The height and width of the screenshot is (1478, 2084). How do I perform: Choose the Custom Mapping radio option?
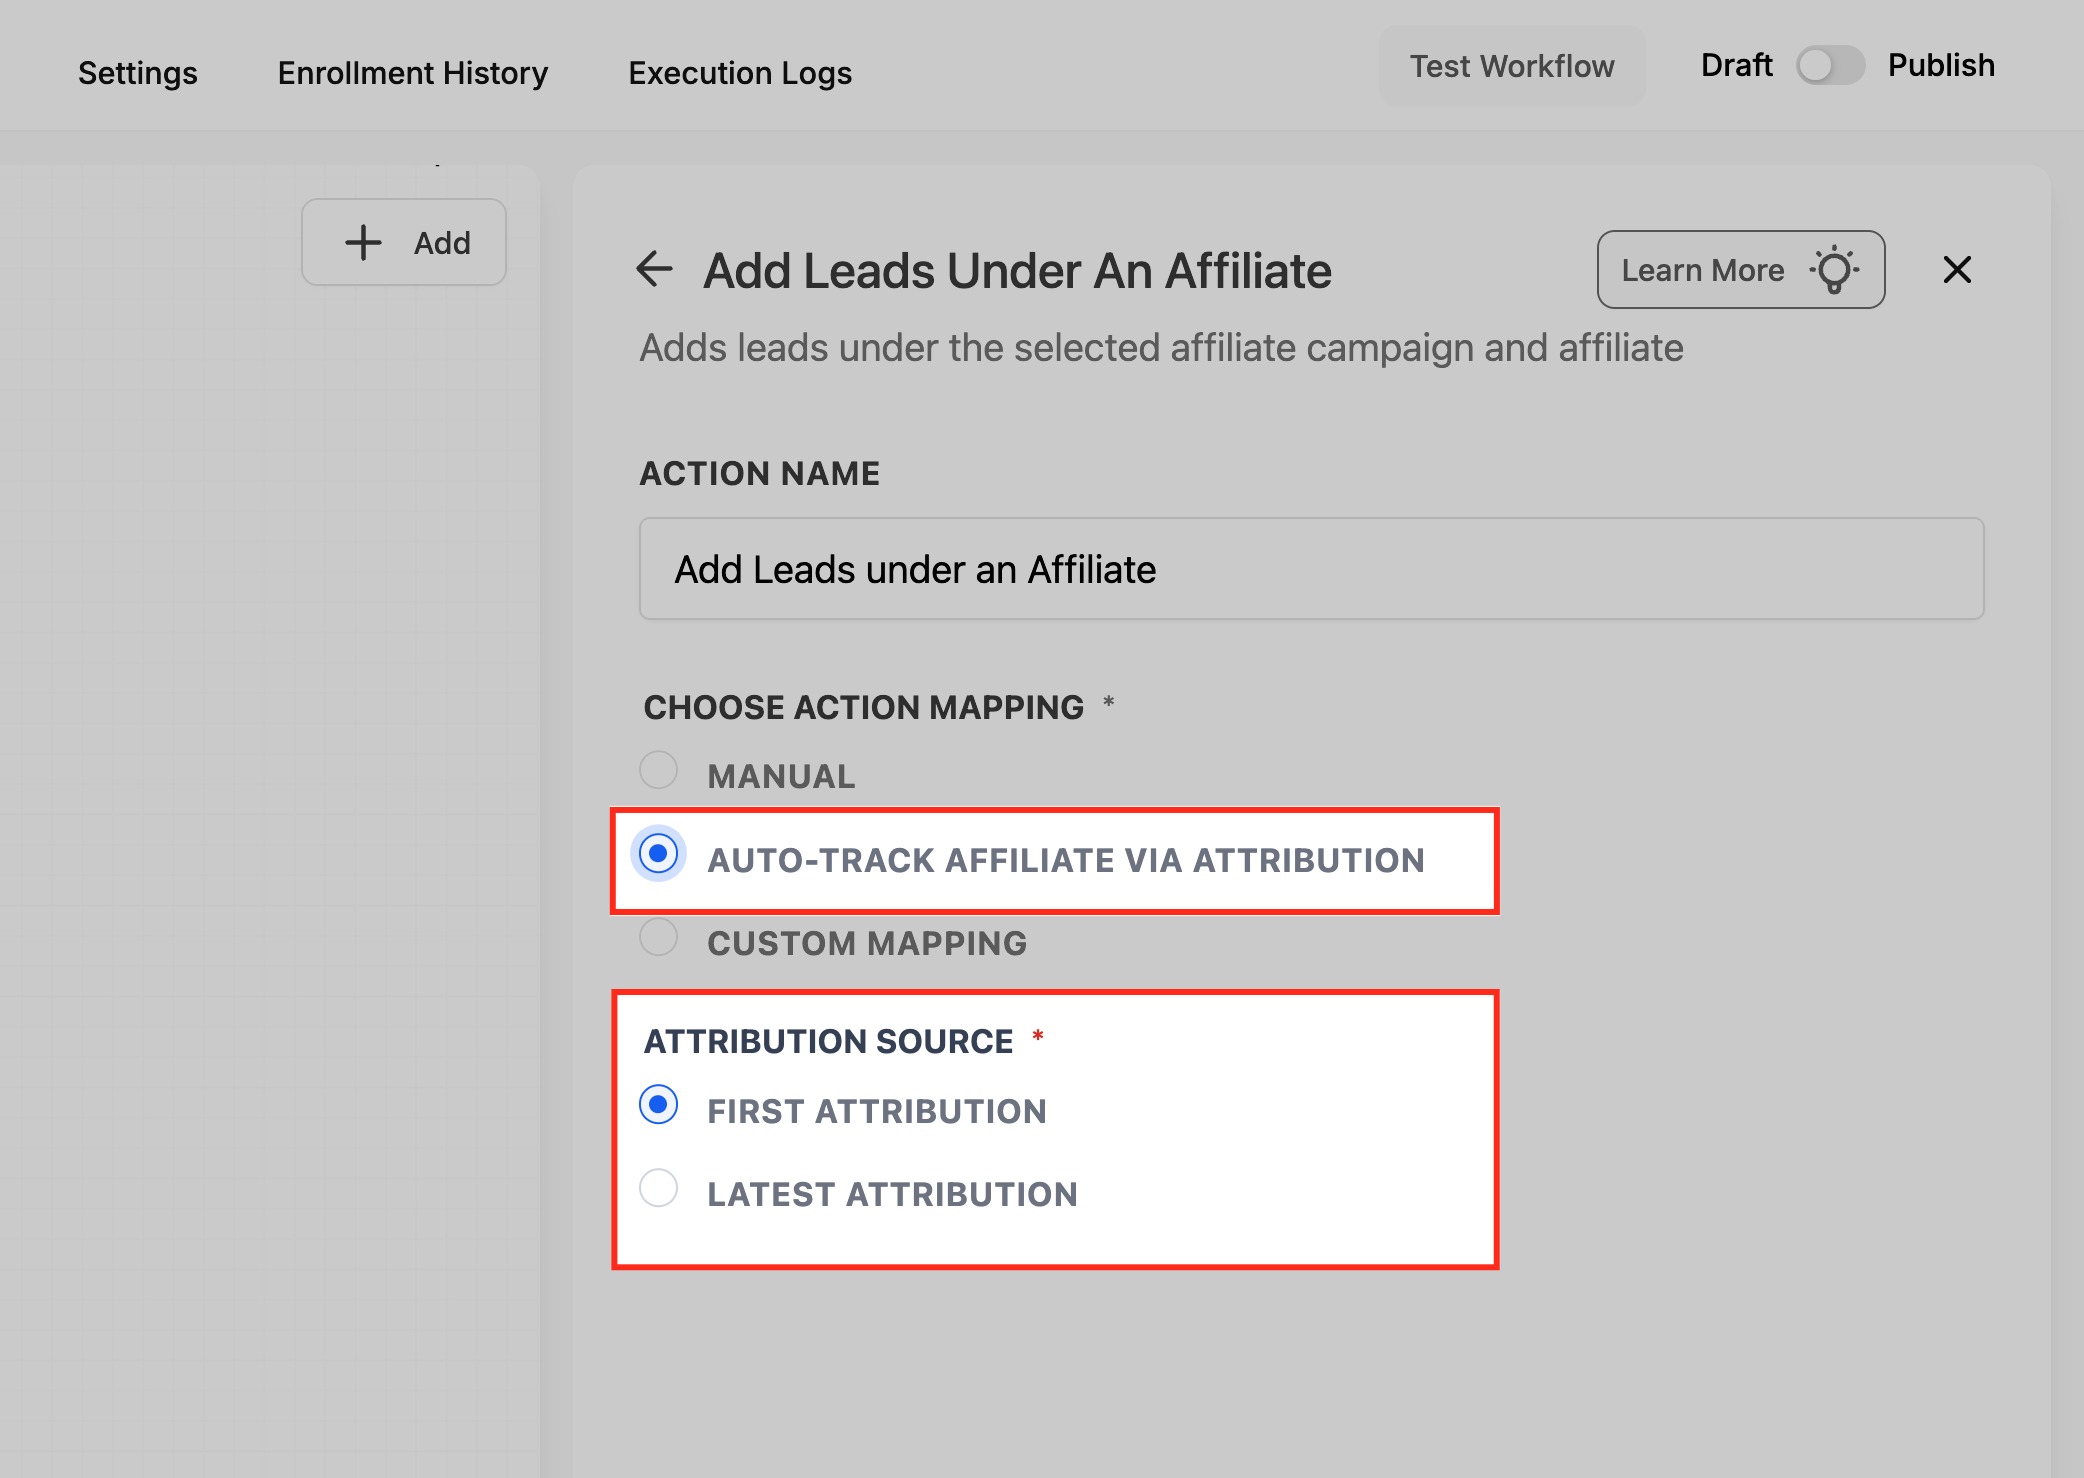click(x=659, y=937)
